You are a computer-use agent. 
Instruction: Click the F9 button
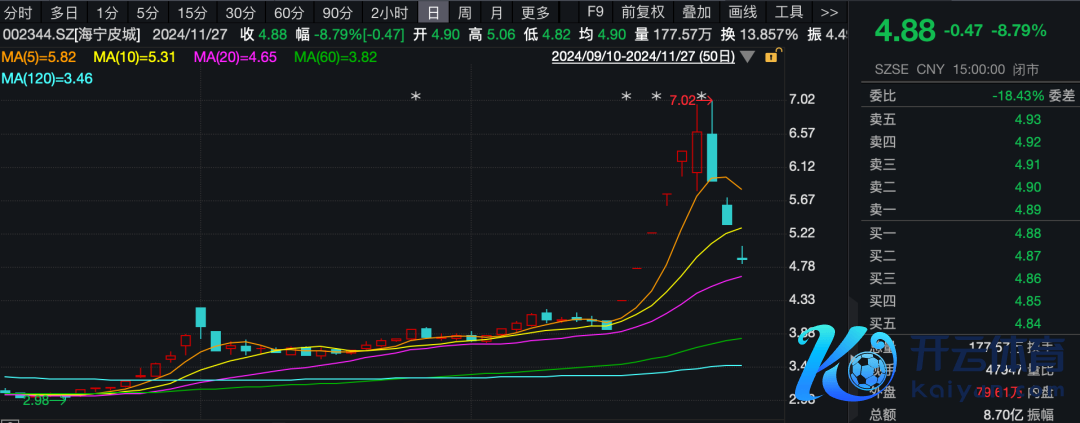(x=595, y=13)
